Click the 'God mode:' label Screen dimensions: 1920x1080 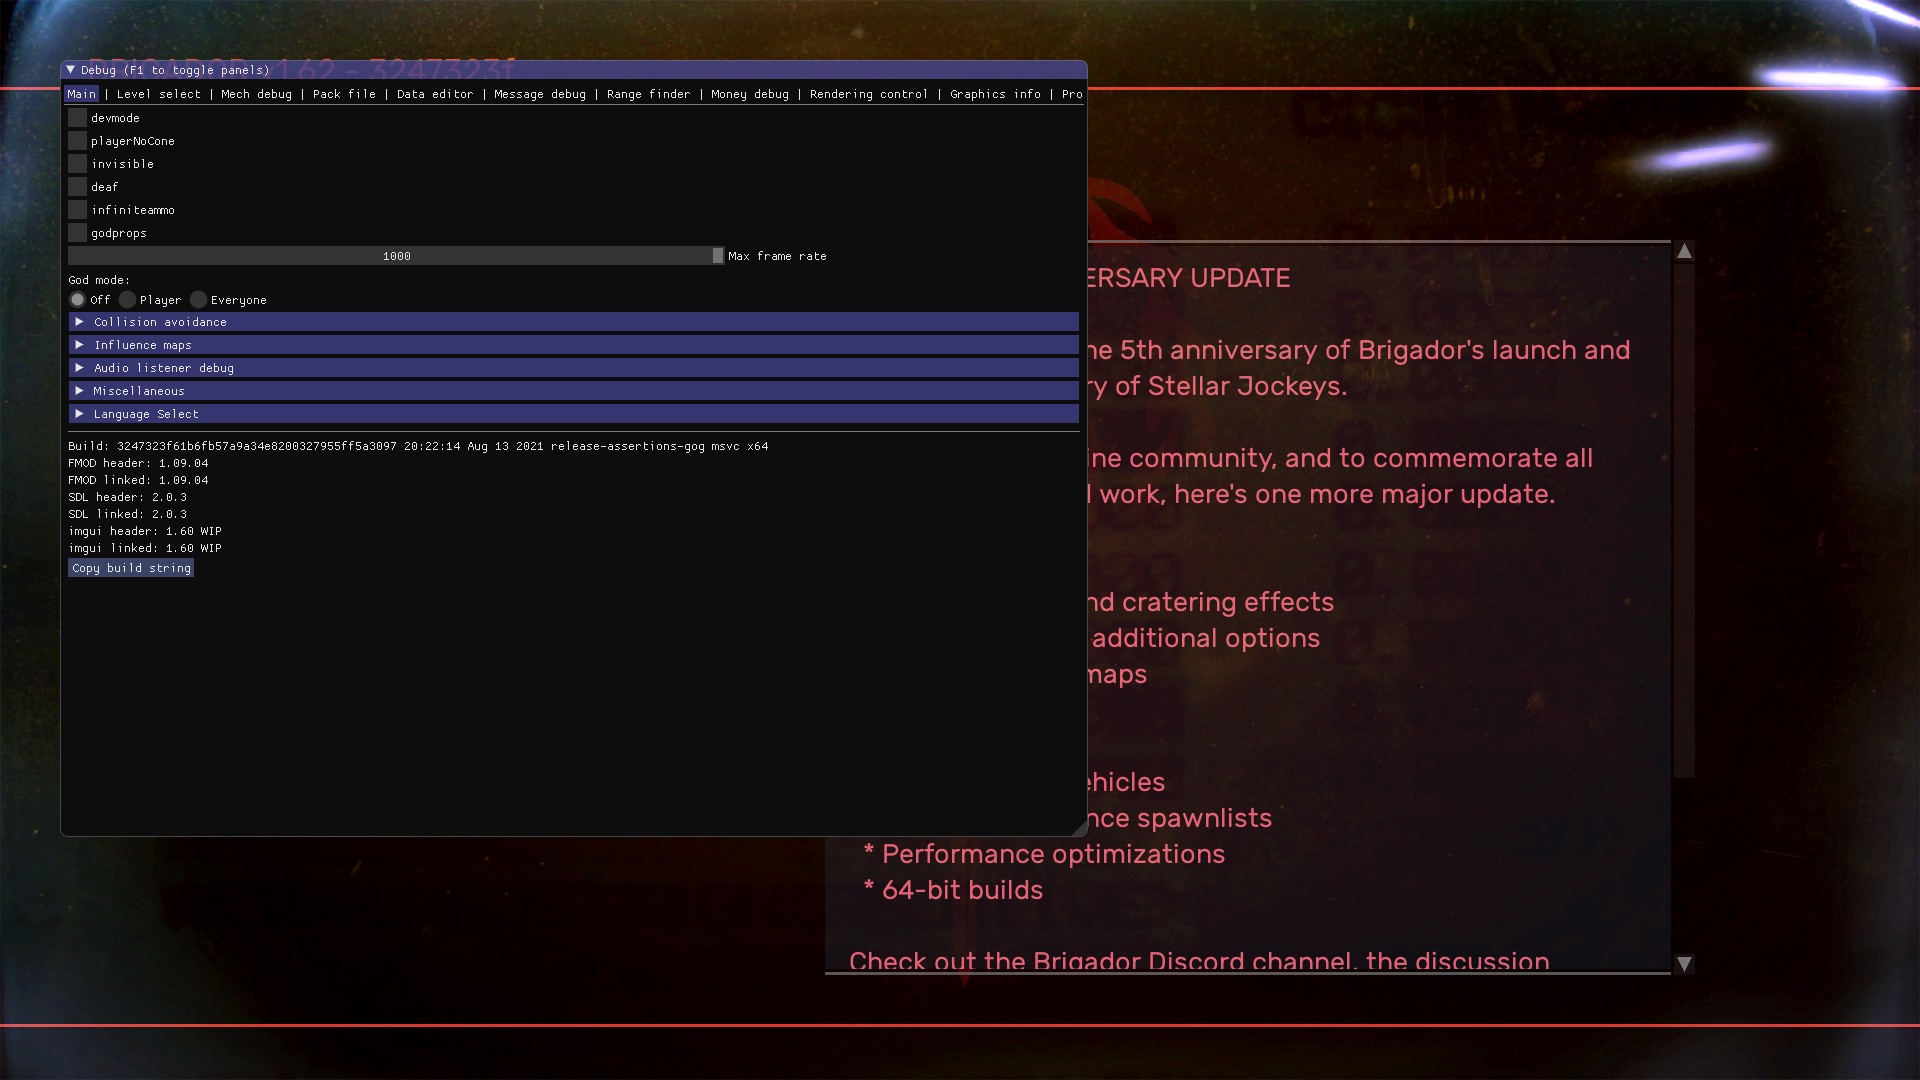coord(99,280)
